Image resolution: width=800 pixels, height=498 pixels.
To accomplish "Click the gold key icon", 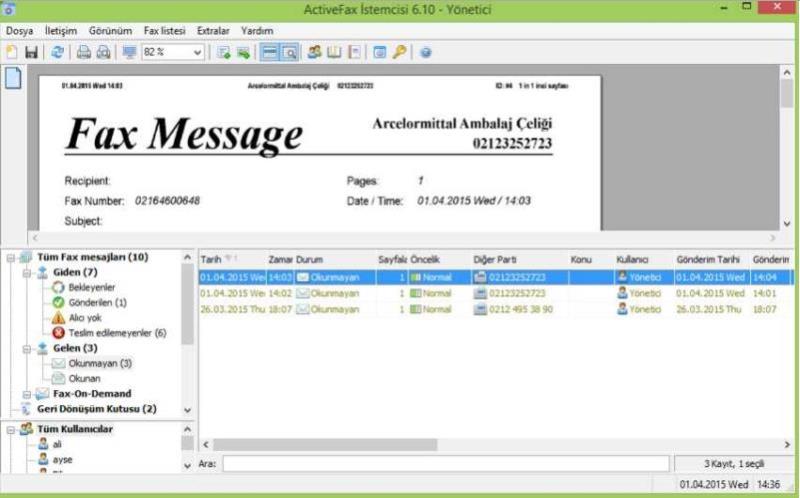I will click(x=399, y=52).
